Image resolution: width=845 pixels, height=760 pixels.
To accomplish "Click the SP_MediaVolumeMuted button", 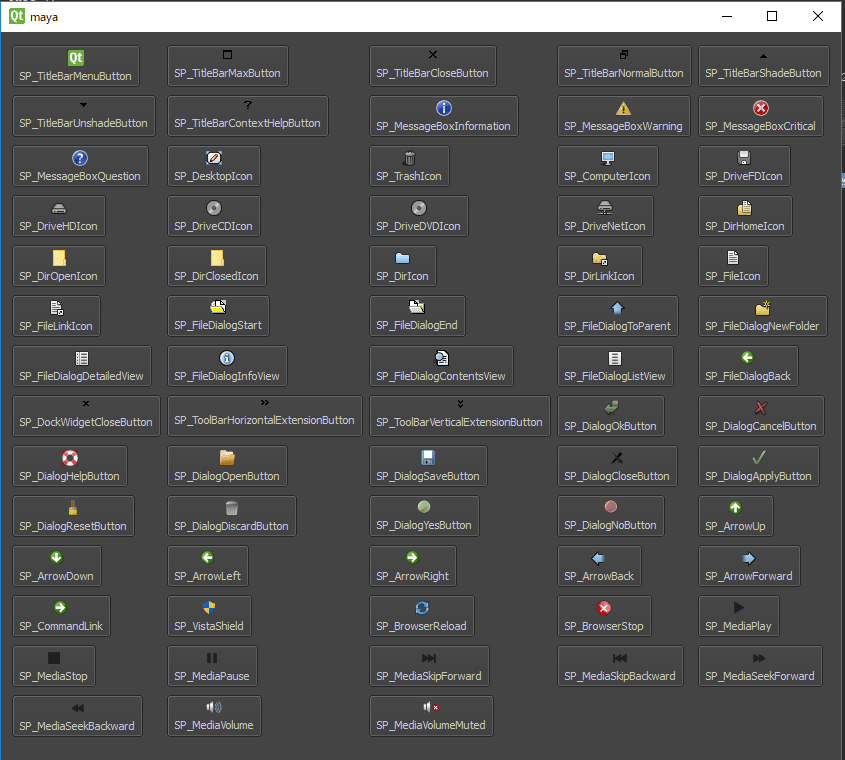I will pyautogui.click(x=430, y=716).
